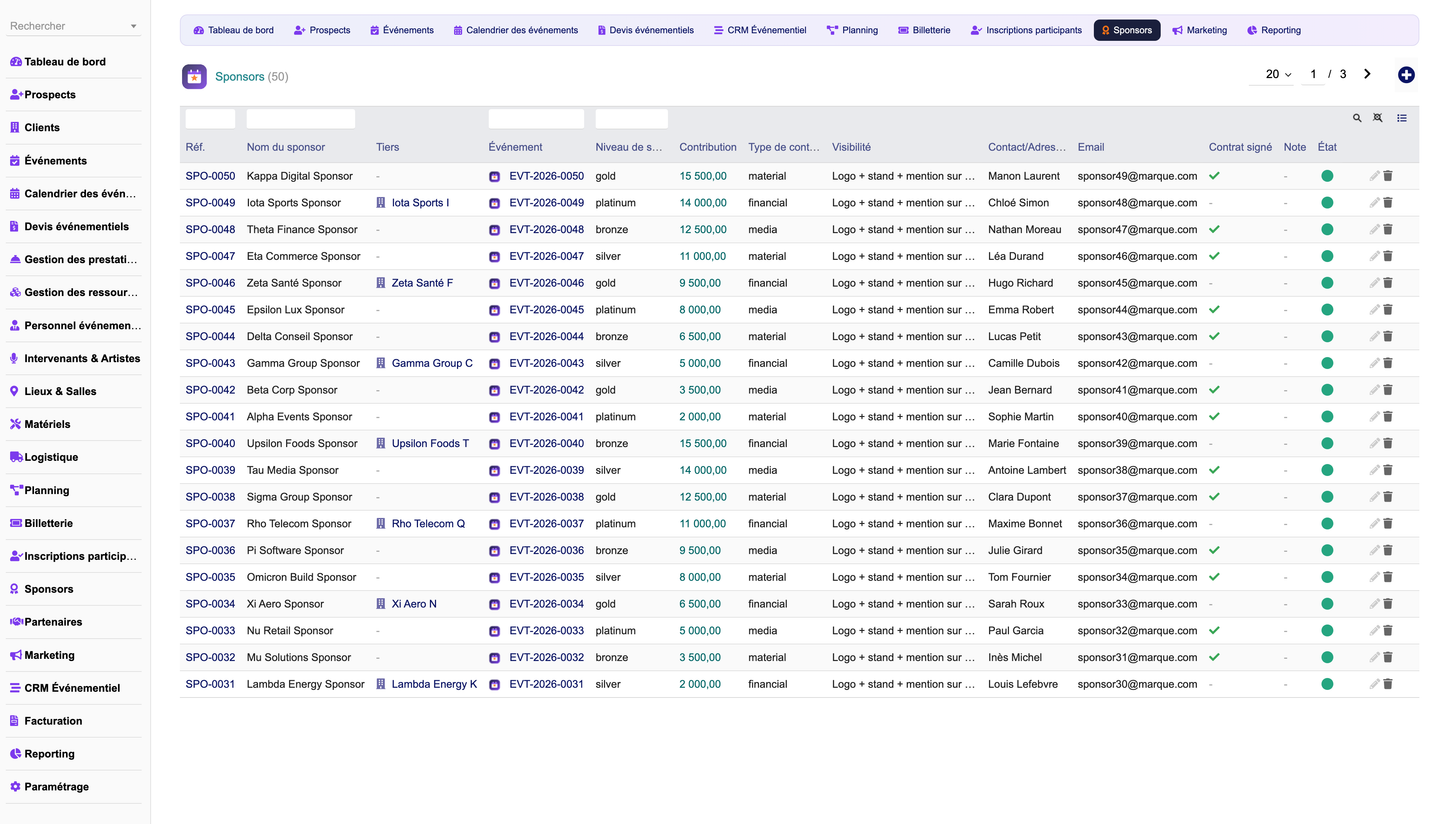Delete the SPO-0050 row with the trash icon

[x=1388, y=176]
